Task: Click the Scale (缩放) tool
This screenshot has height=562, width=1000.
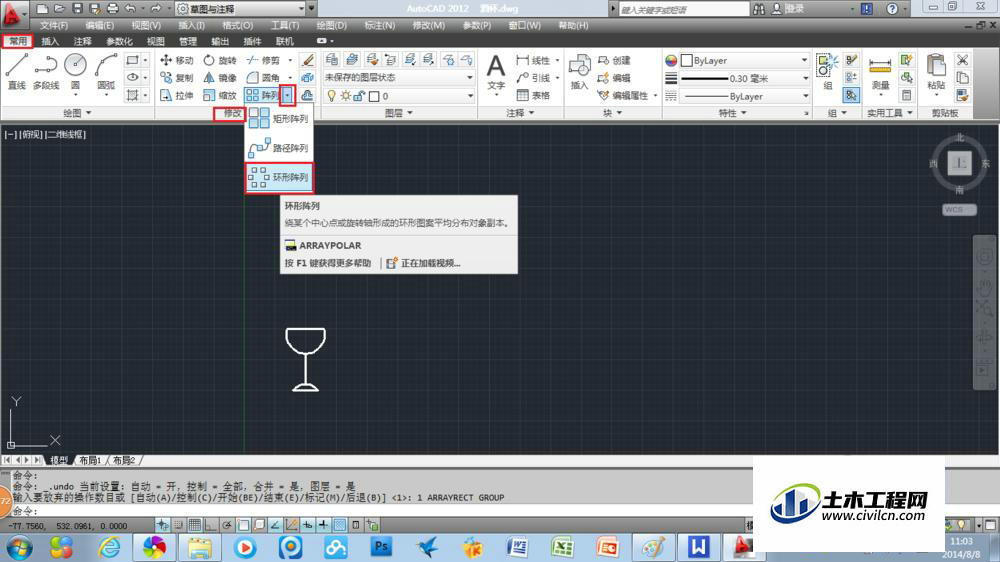Action: click(220, 95)
